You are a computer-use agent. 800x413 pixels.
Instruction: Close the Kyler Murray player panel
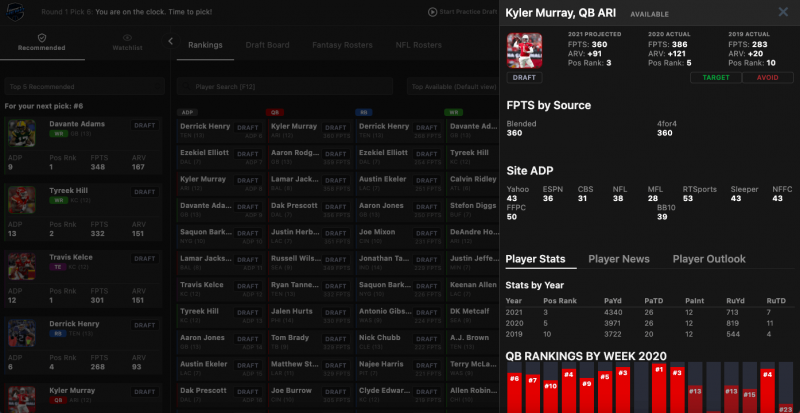point(783,13)
